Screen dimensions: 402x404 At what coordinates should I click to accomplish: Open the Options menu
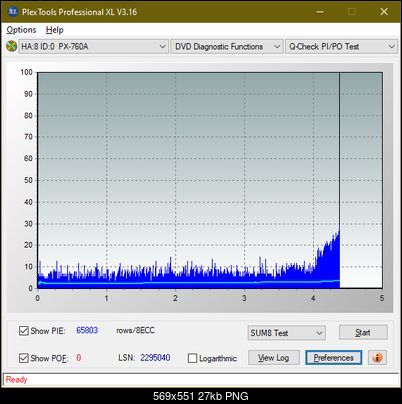pyautogui.click(x=21, y=30)
